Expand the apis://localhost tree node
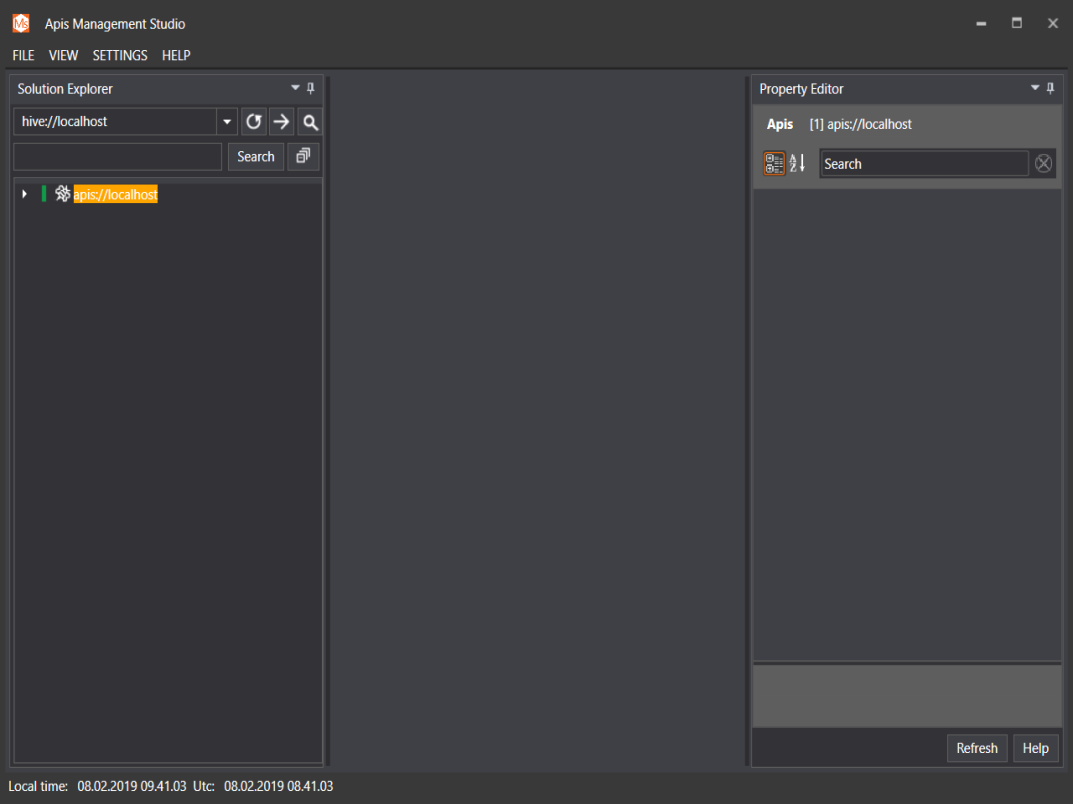 point(25,195)
